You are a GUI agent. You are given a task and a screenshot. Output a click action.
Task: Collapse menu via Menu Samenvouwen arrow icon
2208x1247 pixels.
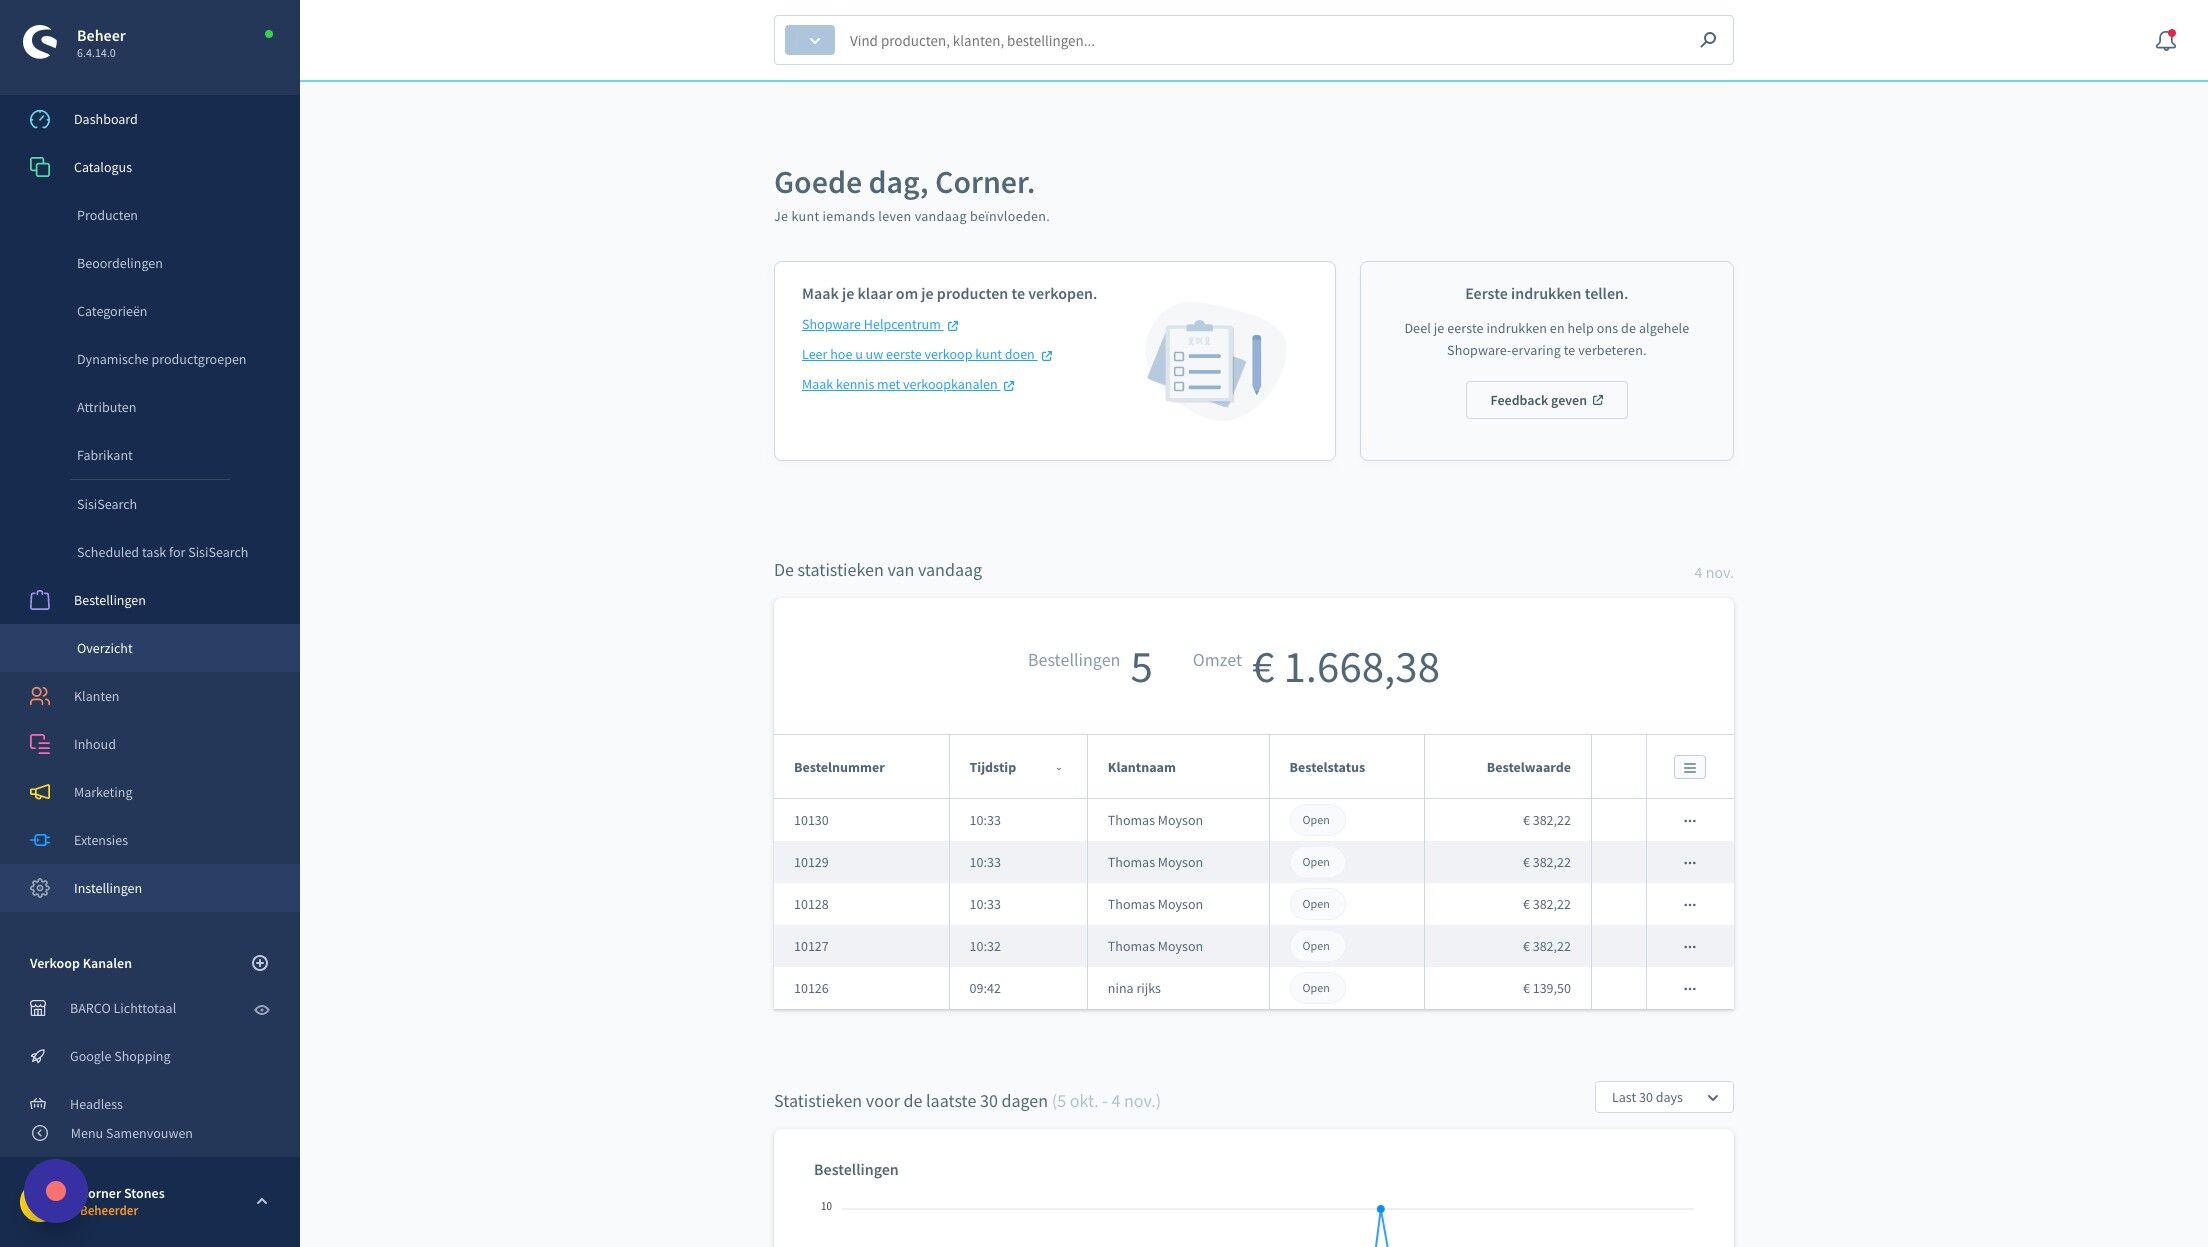(x=40, y=1133)
